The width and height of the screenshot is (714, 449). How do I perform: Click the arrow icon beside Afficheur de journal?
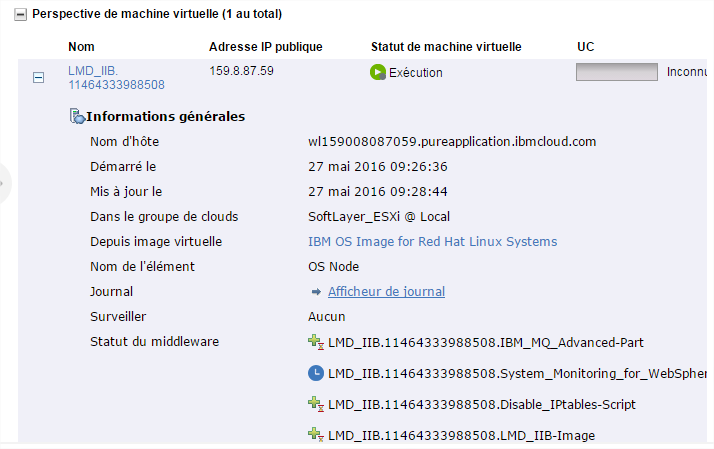tap(315, 292)
